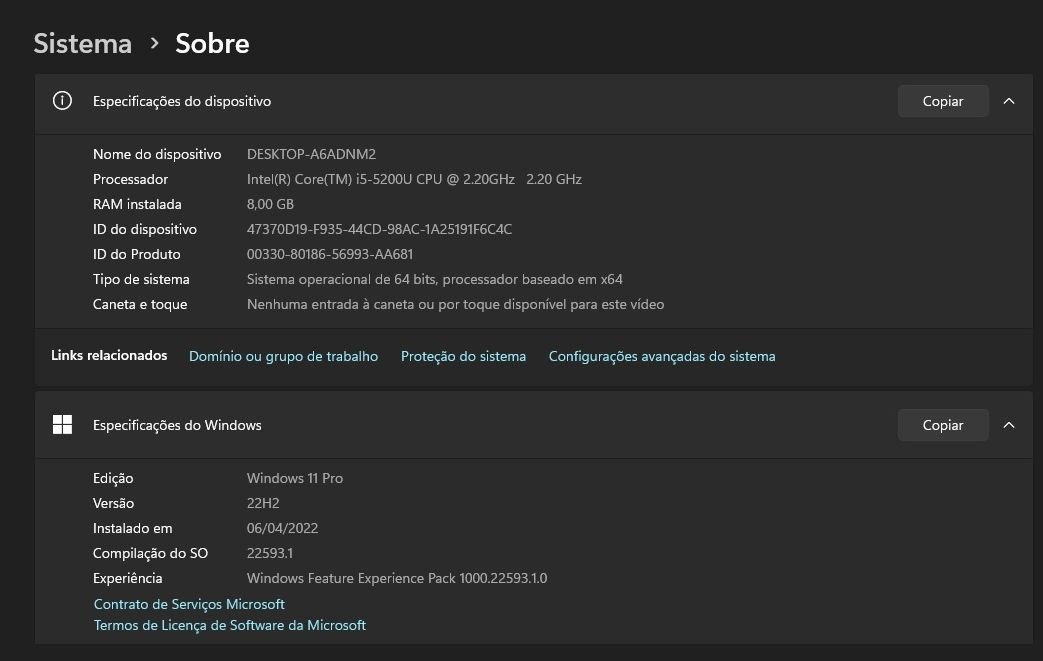Click the Nome do dispositivo label
Image resolution: width=1043 pixels, height=661 pixels.
[157, 154]
